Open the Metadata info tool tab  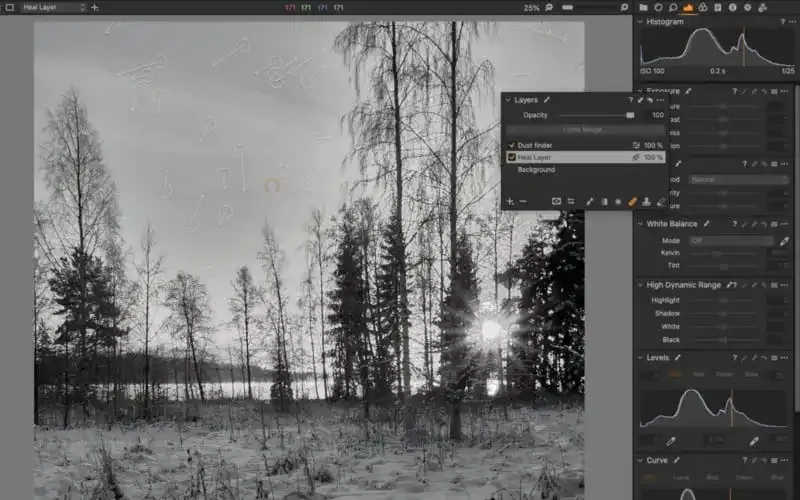click(733, 7)
